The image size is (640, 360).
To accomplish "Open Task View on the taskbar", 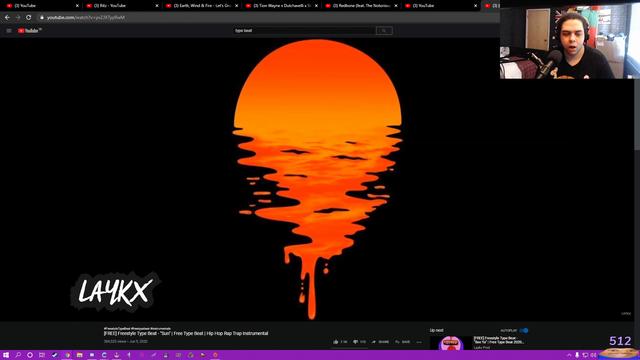I will click(42, 355).
